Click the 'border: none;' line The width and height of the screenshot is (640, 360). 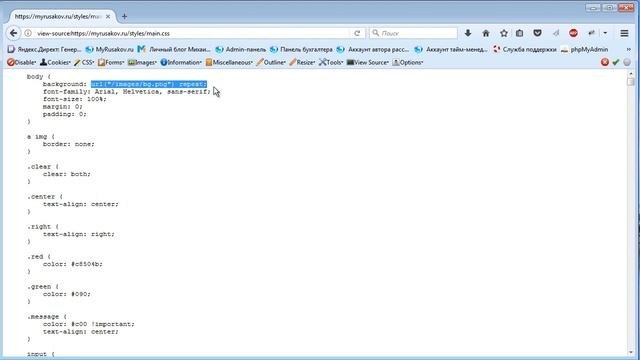69,144
